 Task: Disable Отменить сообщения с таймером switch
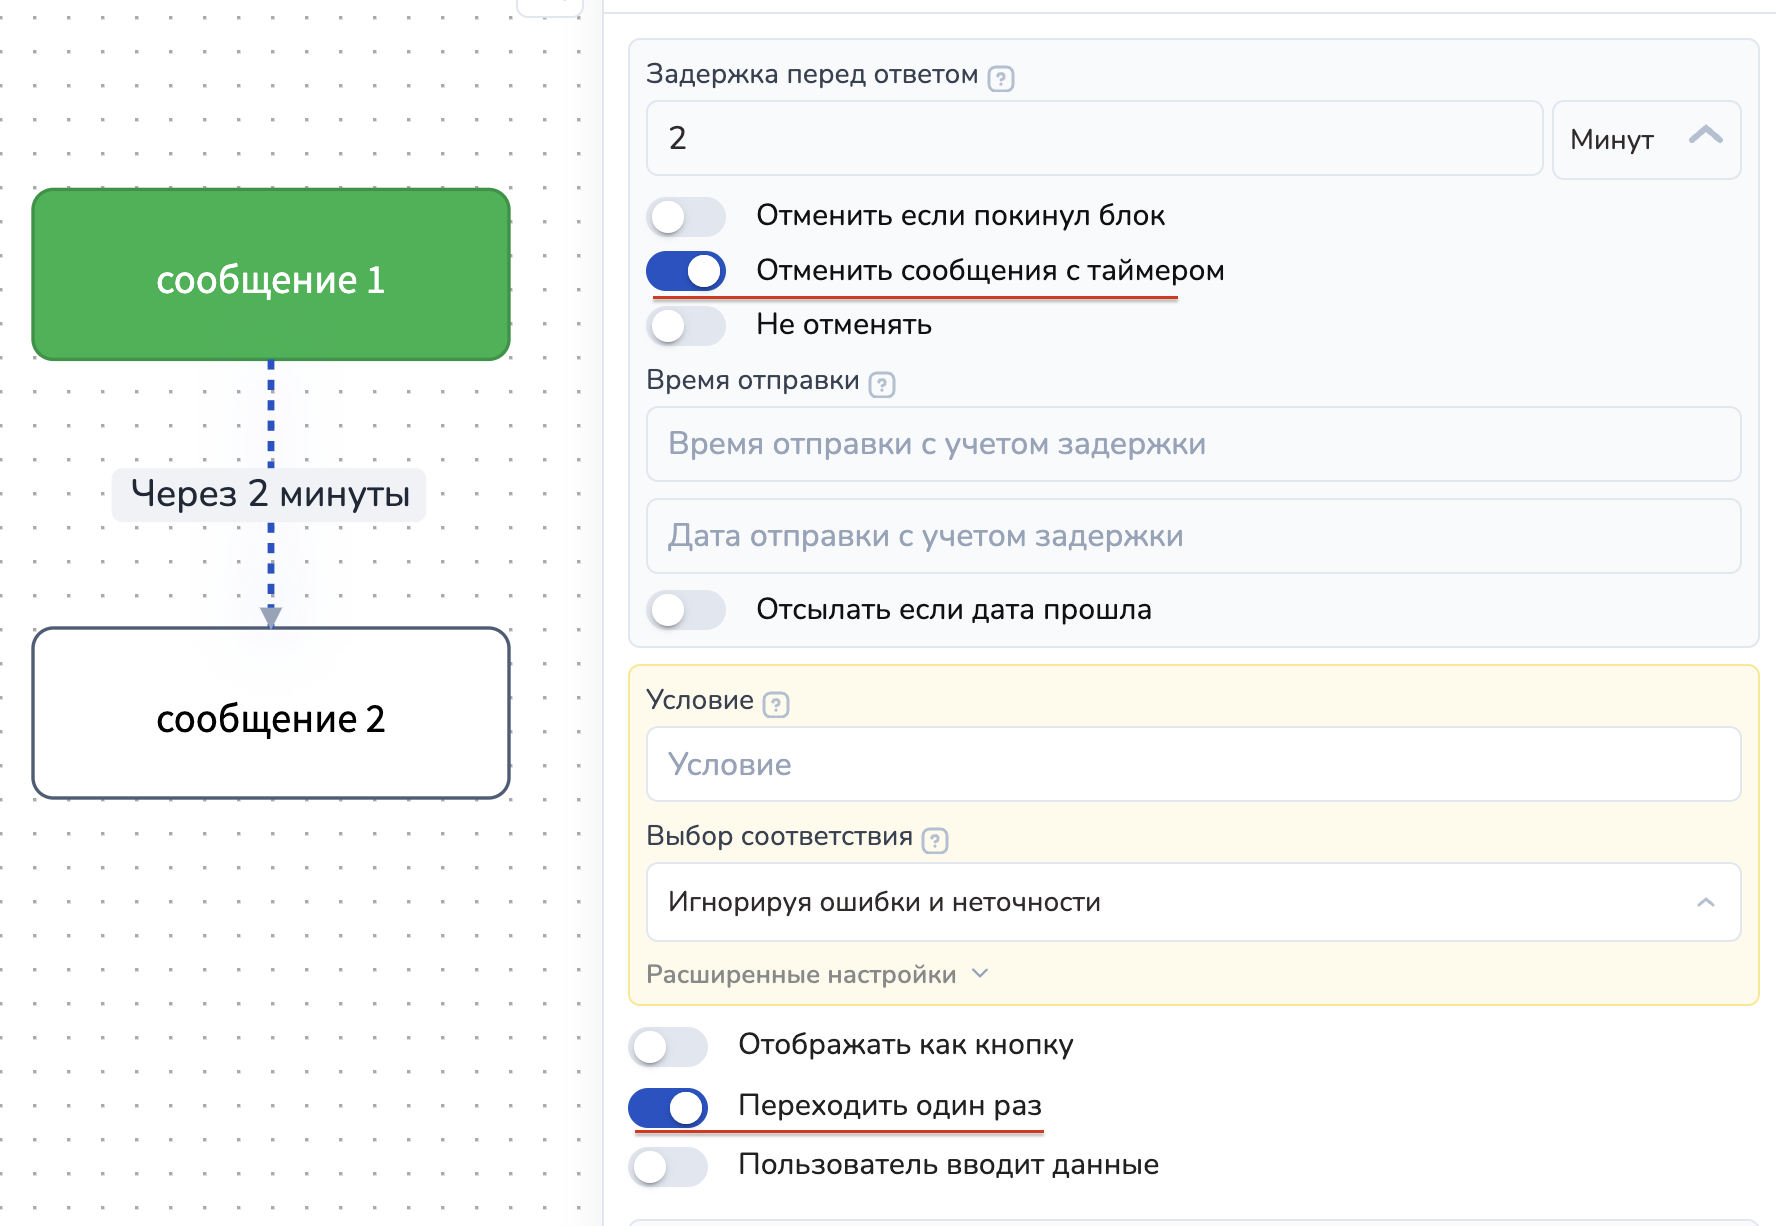click(686, 271)
